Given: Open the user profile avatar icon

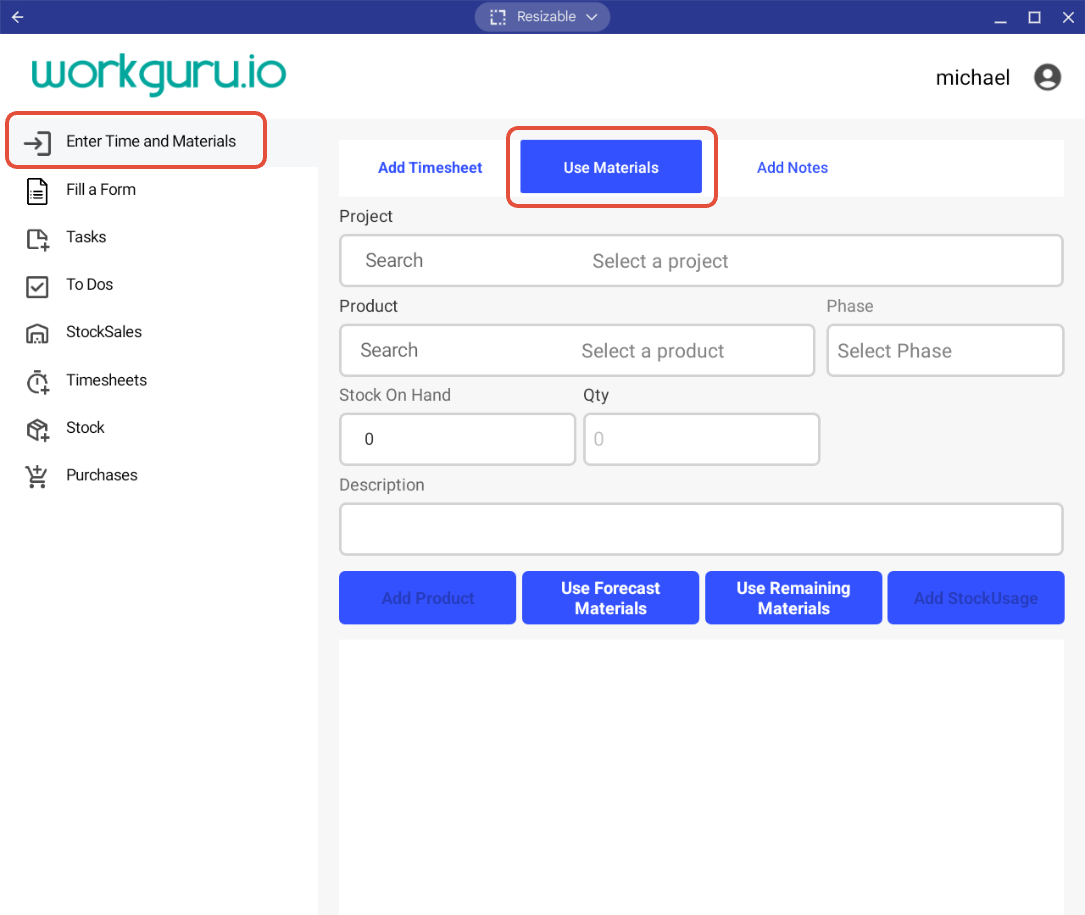Looking at the screenshot, I should 1047,77.
